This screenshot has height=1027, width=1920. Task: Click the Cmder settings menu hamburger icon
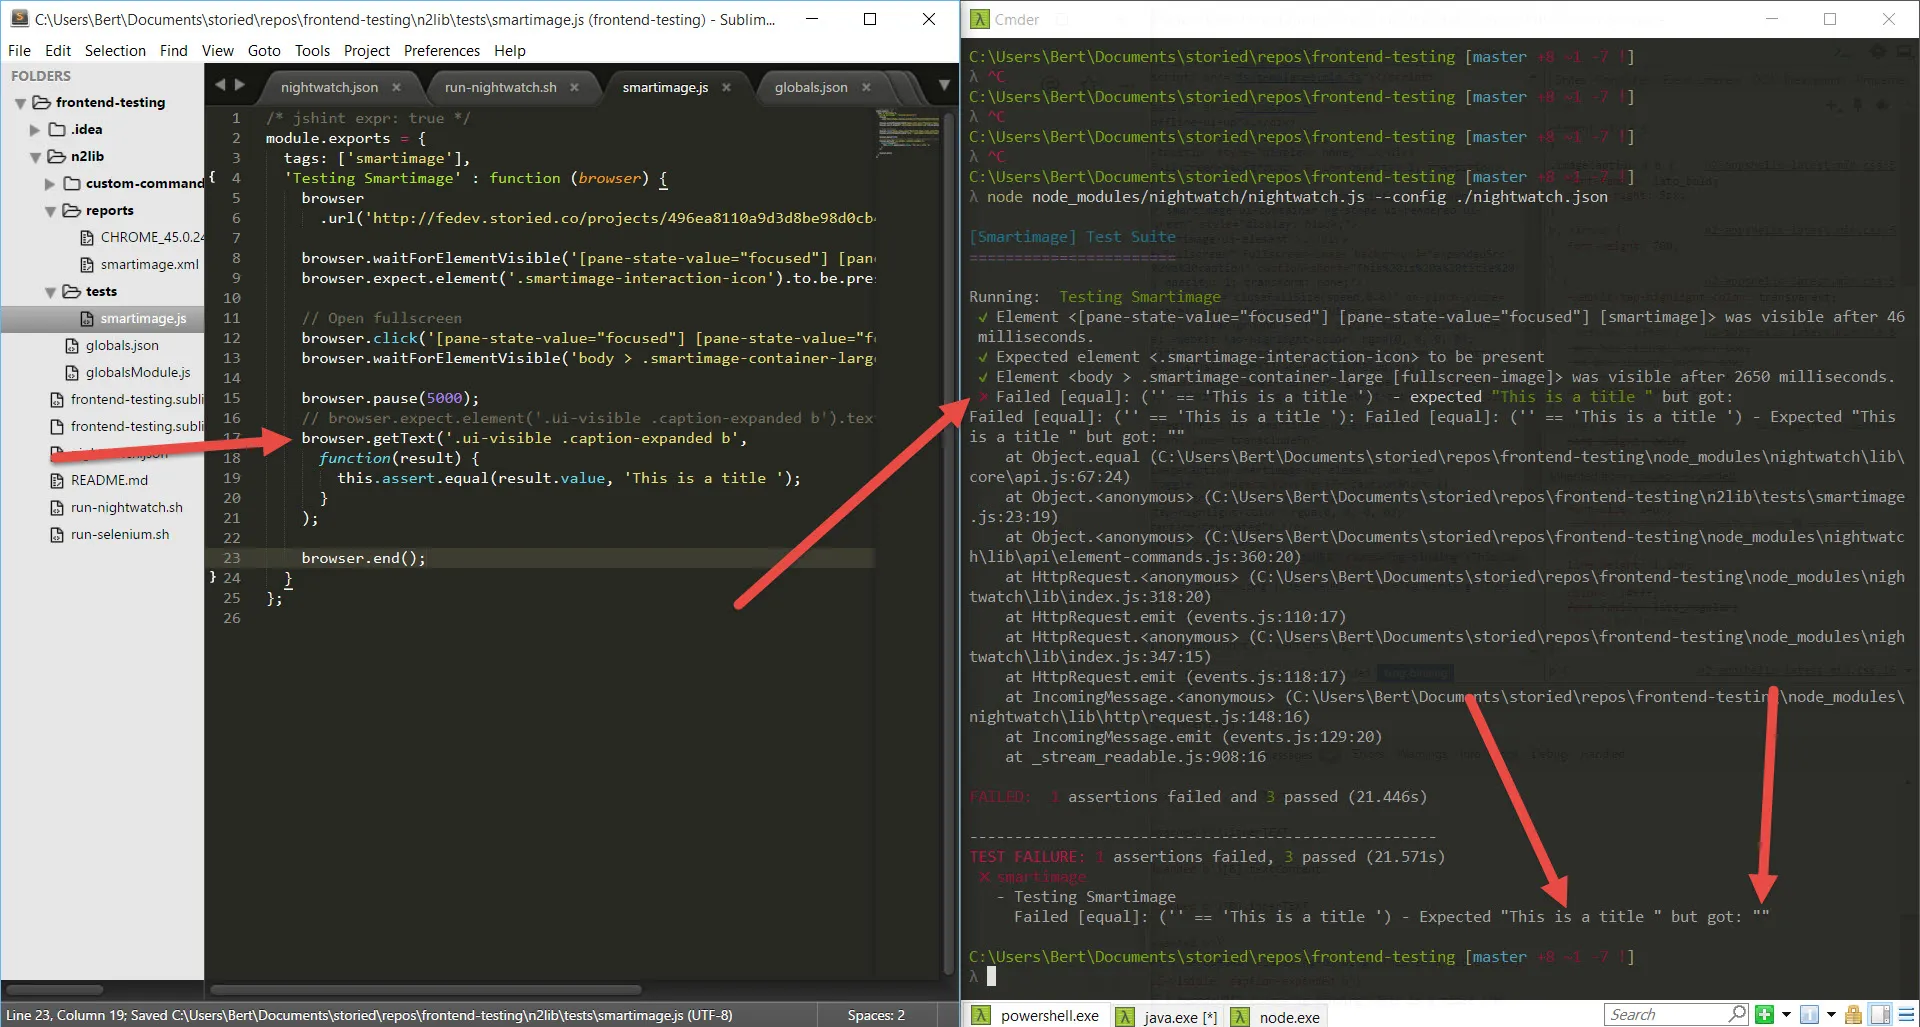(1906, 1014)
